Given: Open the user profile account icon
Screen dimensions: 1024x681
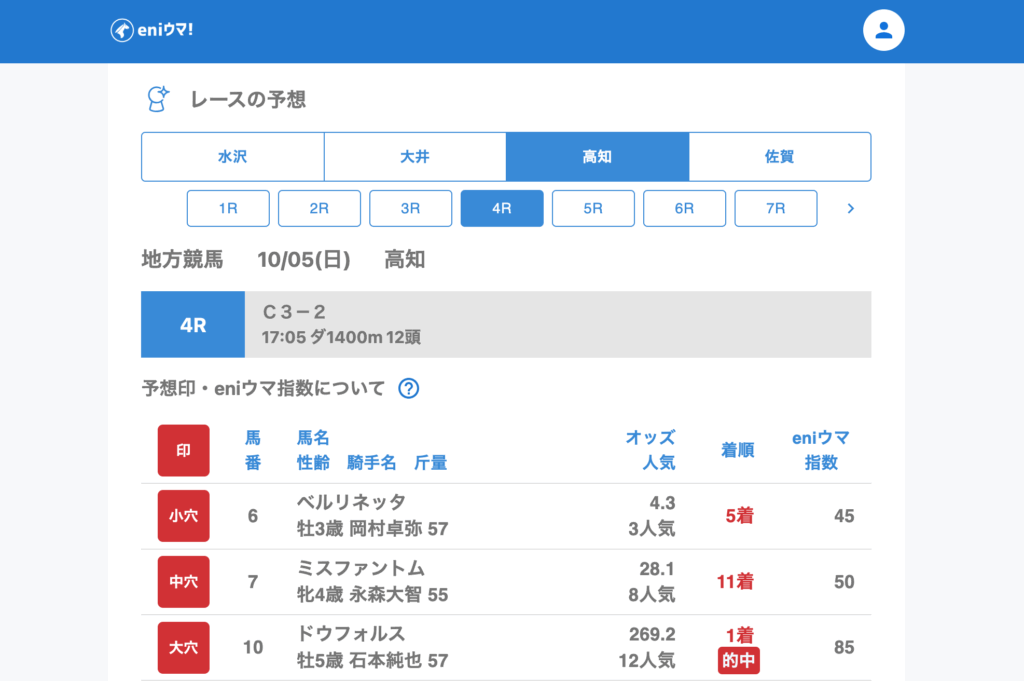Looking at the screenshot, I should tap(883, 30).
